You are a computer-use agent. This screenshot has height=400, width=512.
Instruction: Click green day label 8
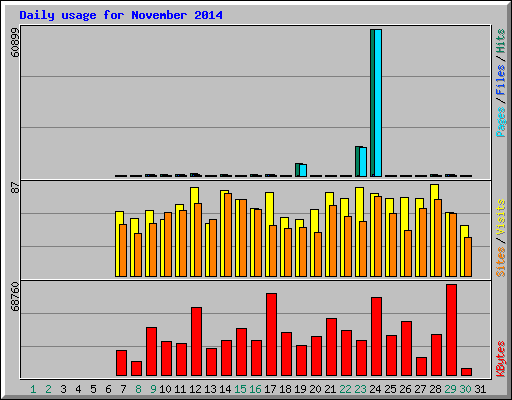coord(138,389)
